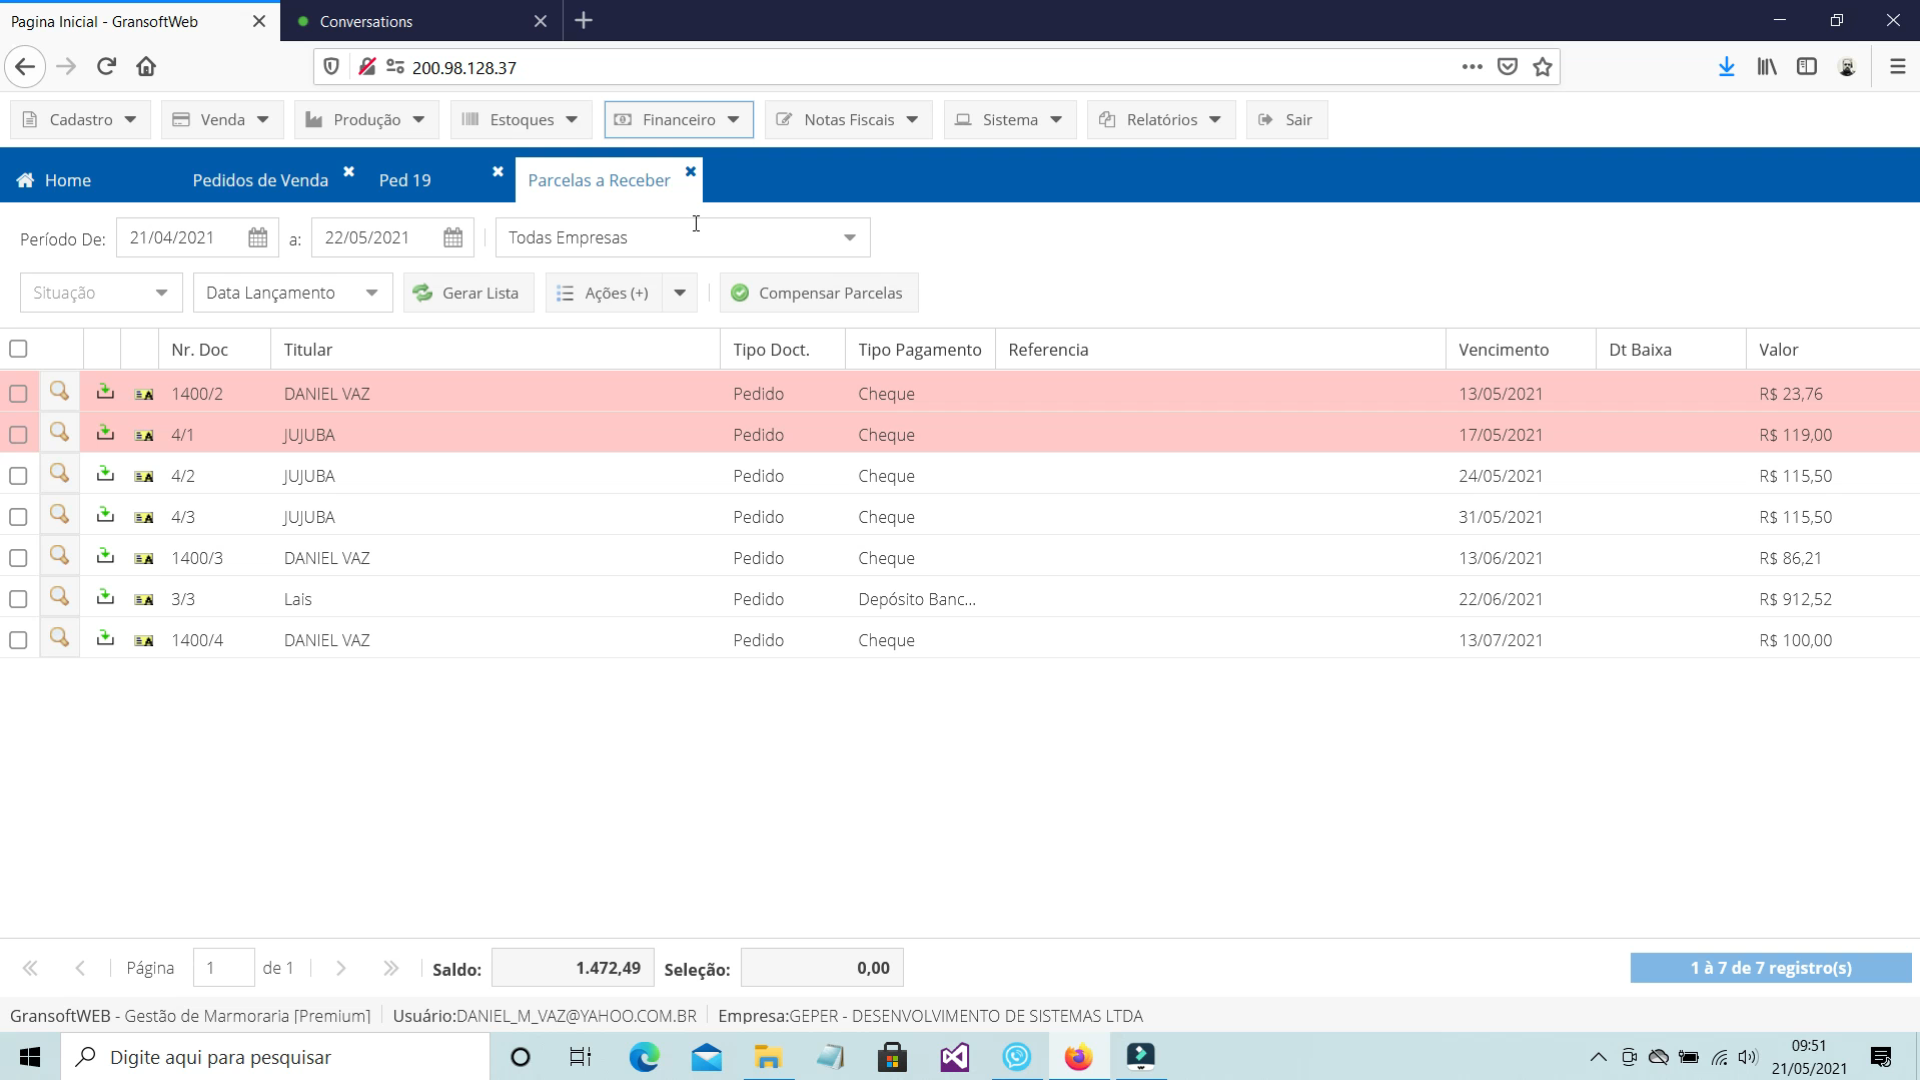Click the green download icon in row 1400/2
Viewport: 1920px width, 1080px height.
pyautogui.click(x=105, y=392)
